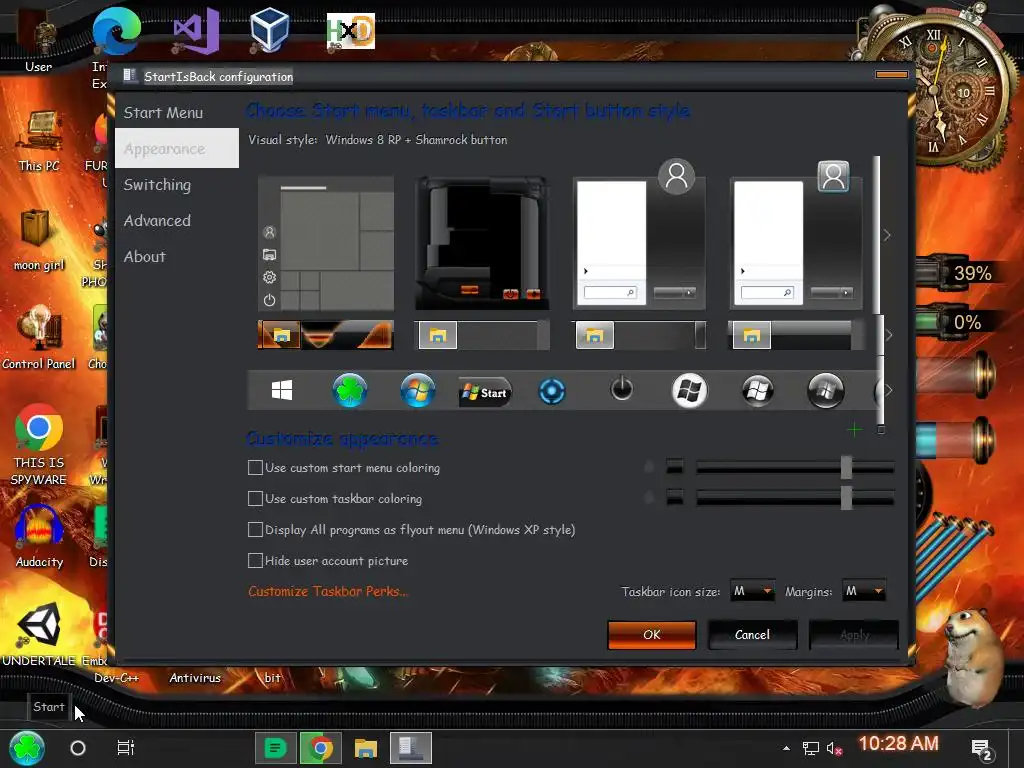This screenshot has height=768, width=1024.
Task: Choose the orange themed taskbar style thumbnail
Action: pyautogui.click(x=325, y=334)
